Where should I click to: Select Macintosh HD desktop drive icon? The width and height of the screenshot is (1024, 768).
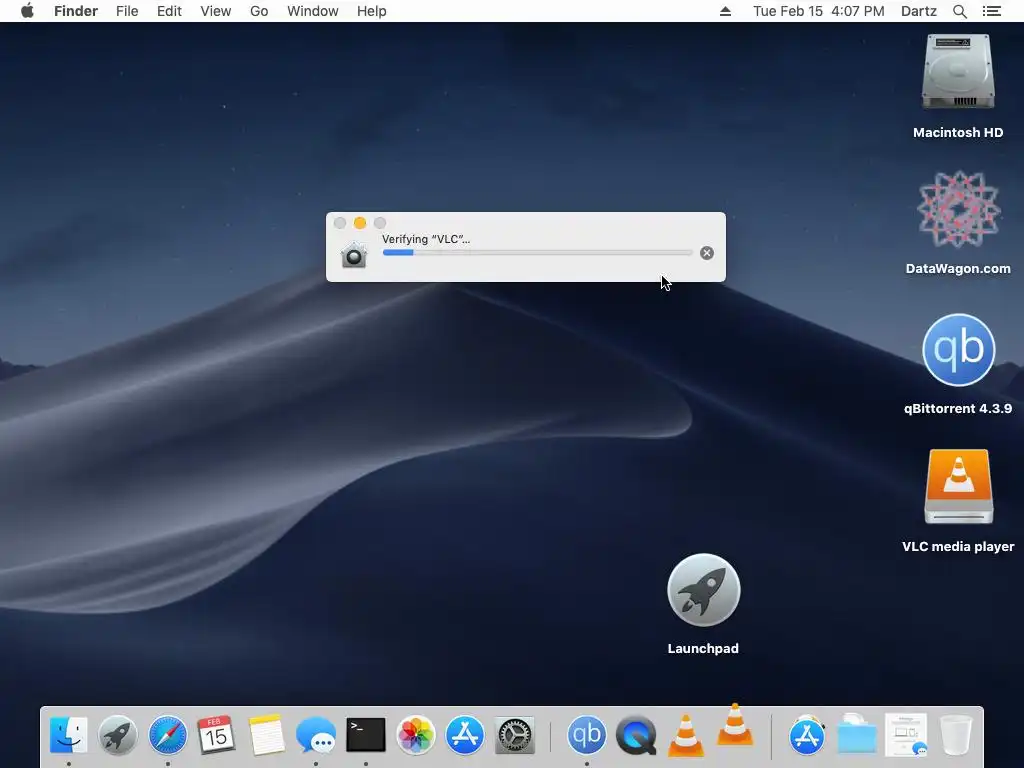click(958, 72)
